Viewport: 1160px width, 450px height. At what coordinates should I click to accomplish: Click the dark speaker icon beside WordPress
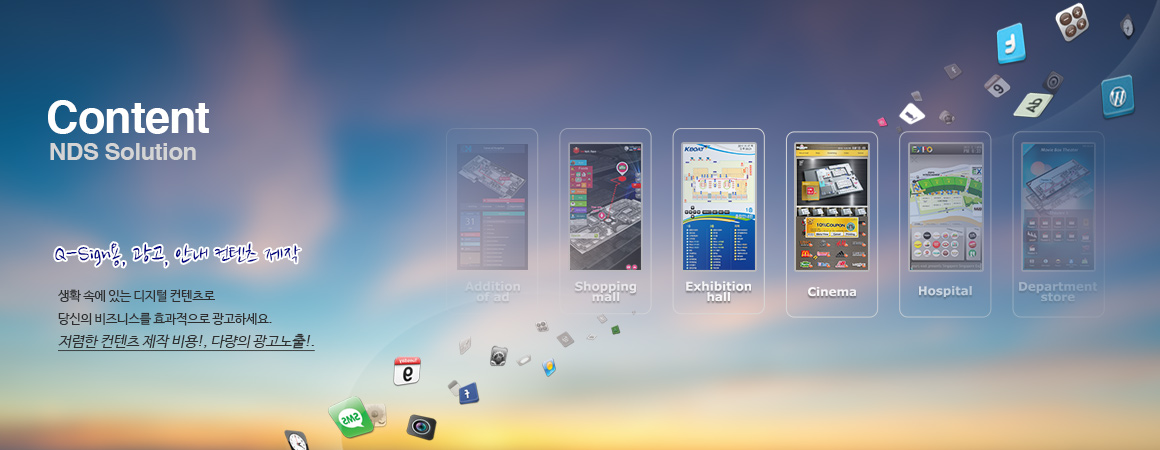coord(1053,80)
